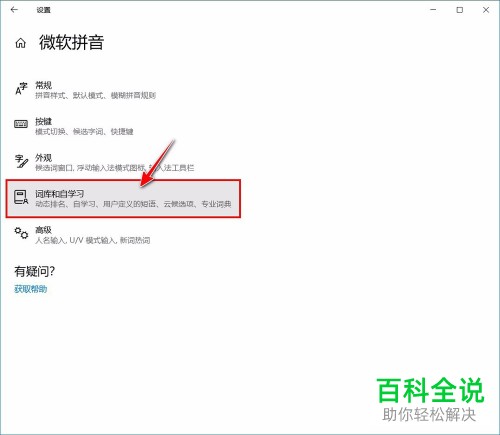Viewport: 500px width, 435px height.
Task: Open the 词库和自学习 settings entry
Action: tap(123, 199)
